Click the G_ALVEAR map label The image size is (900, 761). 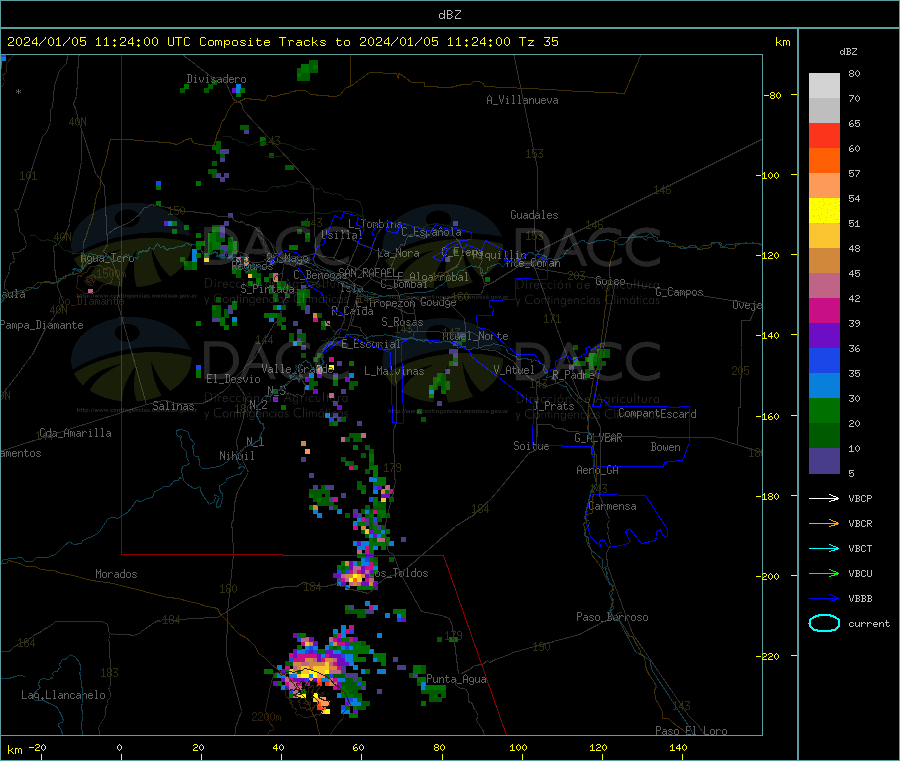click(598, 438)
